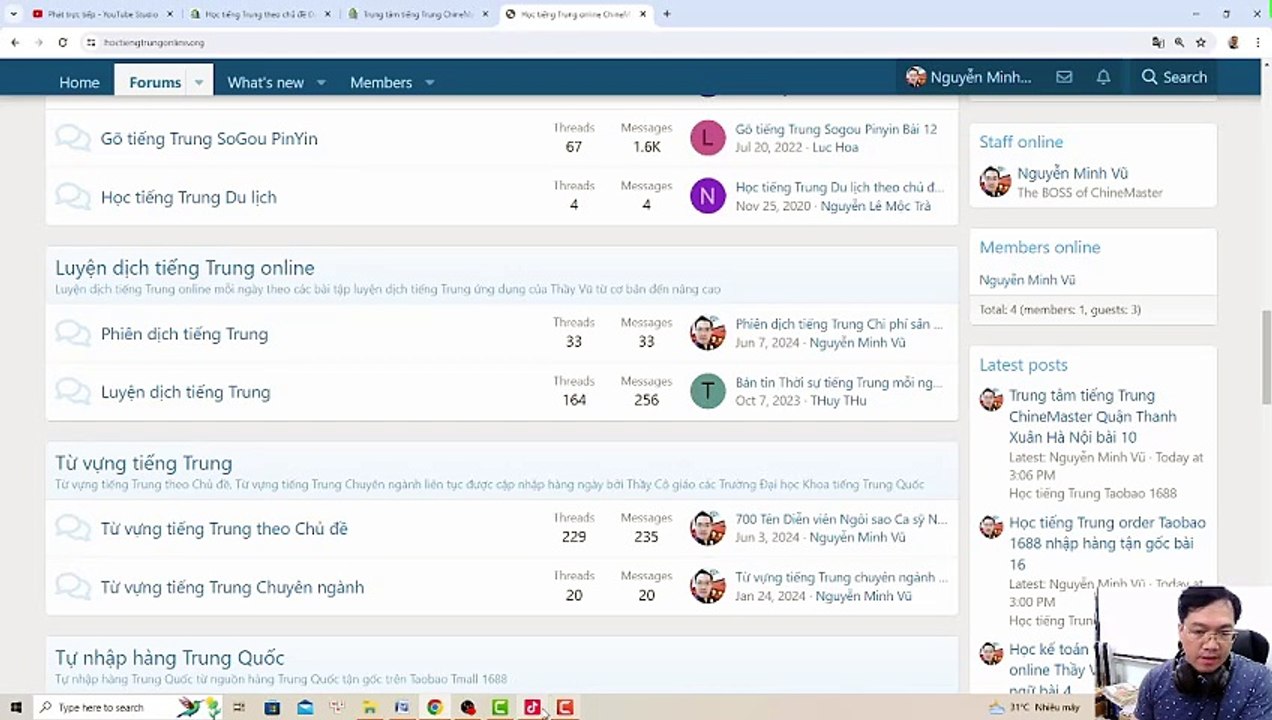
Task: Click the zoom magnifier icon in address bar
Action: (1180, 42)
